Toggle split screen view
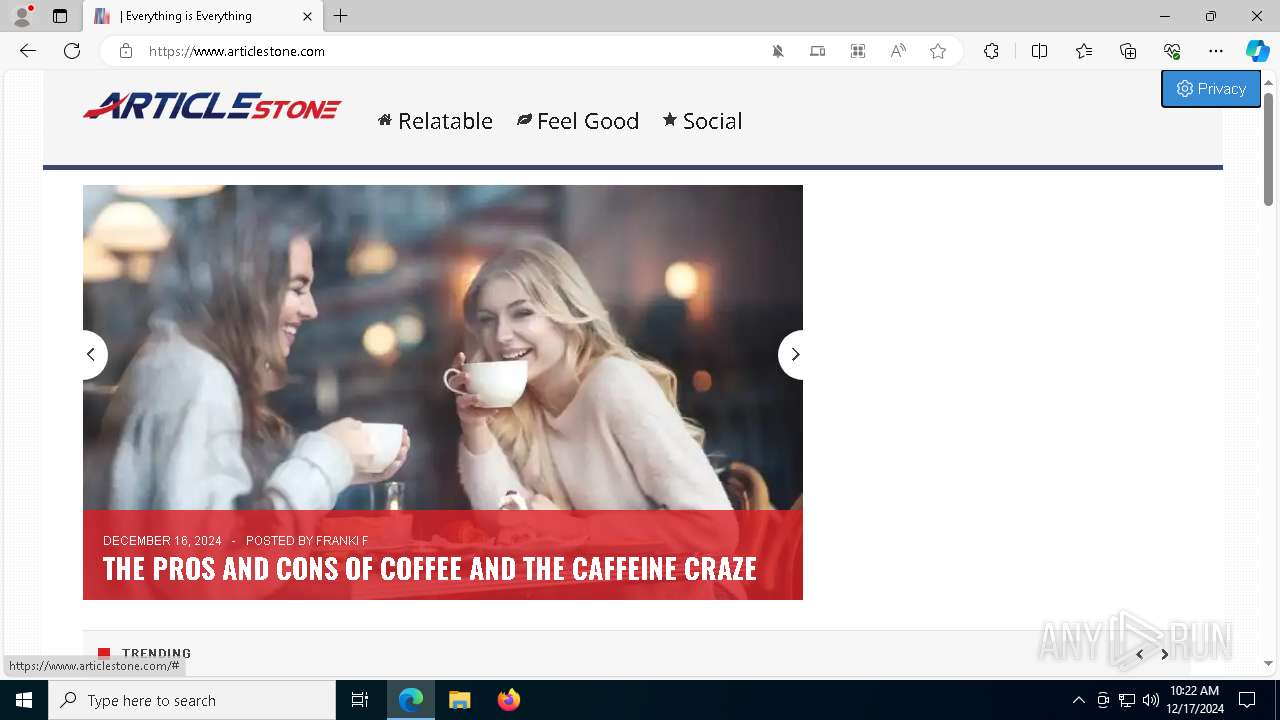Viewport: 1280px width, 720px height. point(1039,51)
